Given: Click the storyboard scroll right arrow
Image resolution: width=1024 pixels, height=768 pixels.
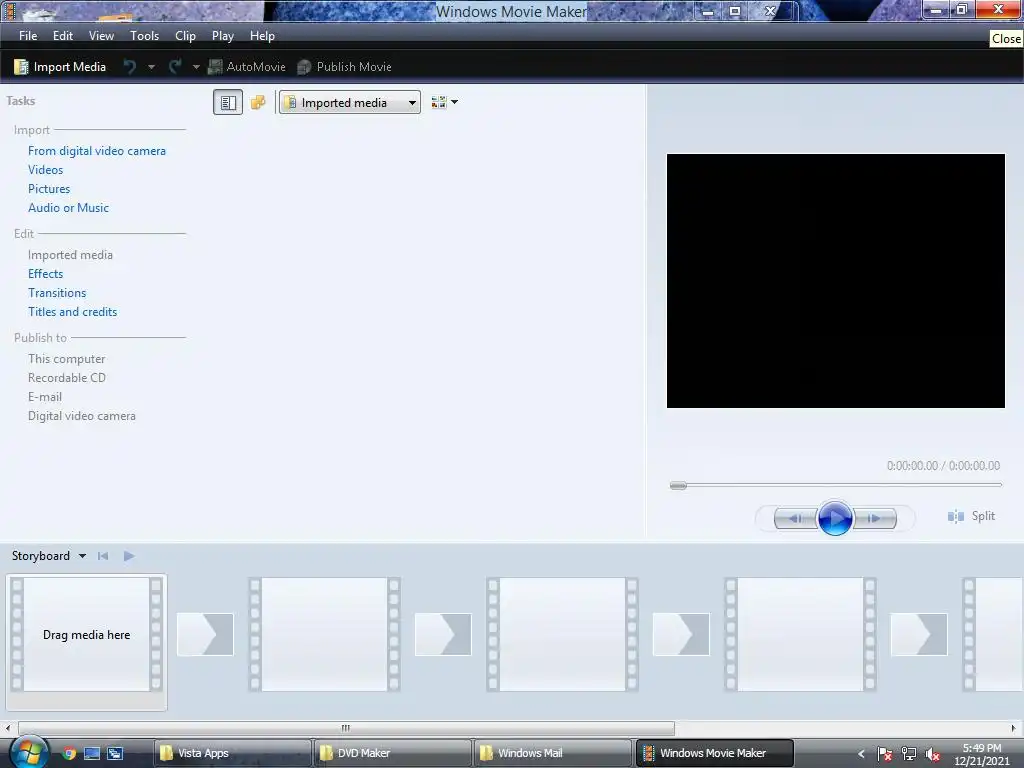Looking at the screenshot, I should [x=1014, y=728].
